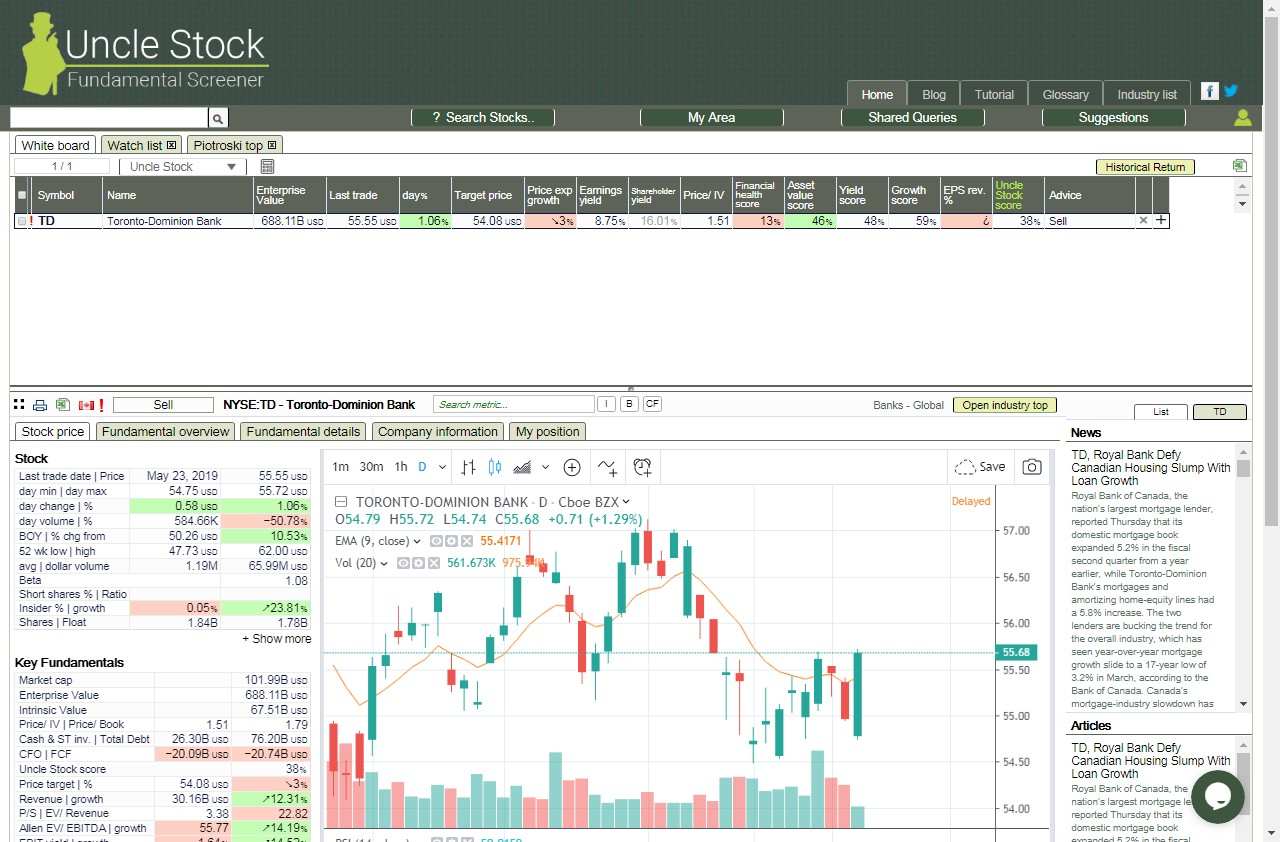The height and width of the screenshot is (842, 1280).
Task: Expand the EMA (9, close) legend chevron
Action: click(417, 541)
